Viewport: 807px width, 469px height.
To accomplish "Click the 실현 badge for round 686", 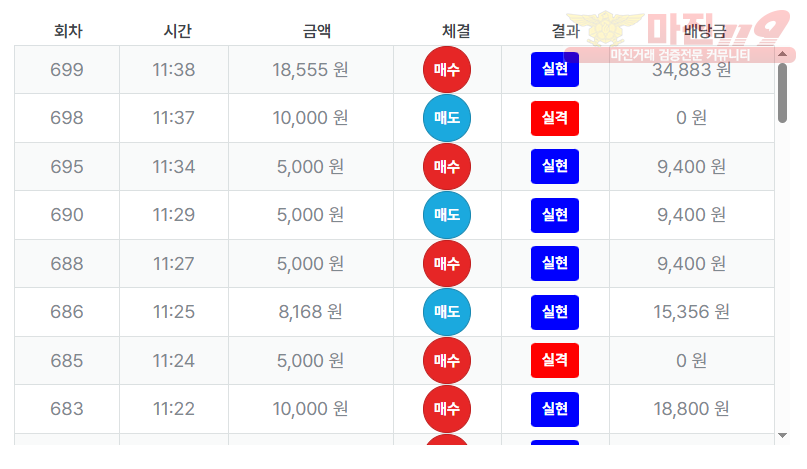I will (x=555, y=312).
